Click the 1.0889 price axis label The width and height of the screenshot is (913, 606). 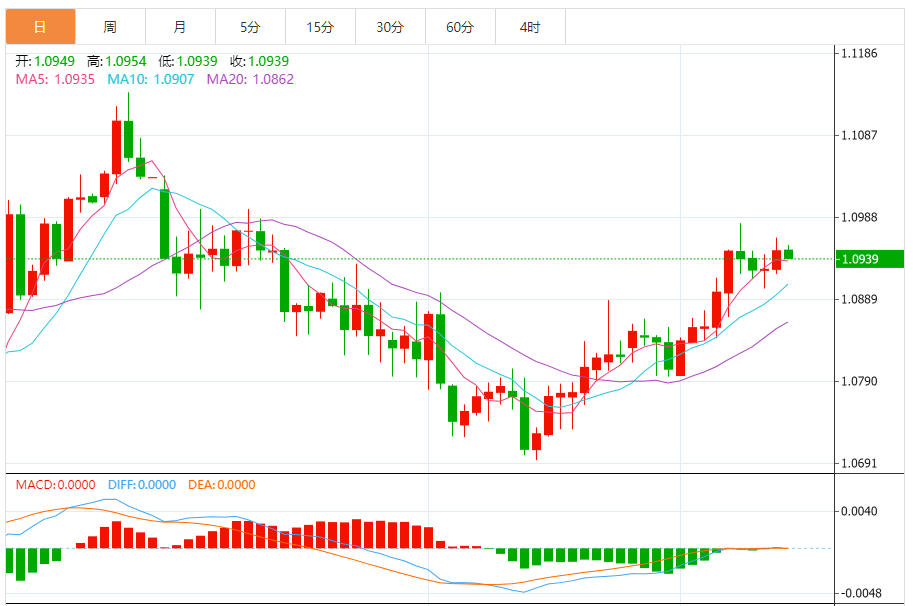coord(859,299)
